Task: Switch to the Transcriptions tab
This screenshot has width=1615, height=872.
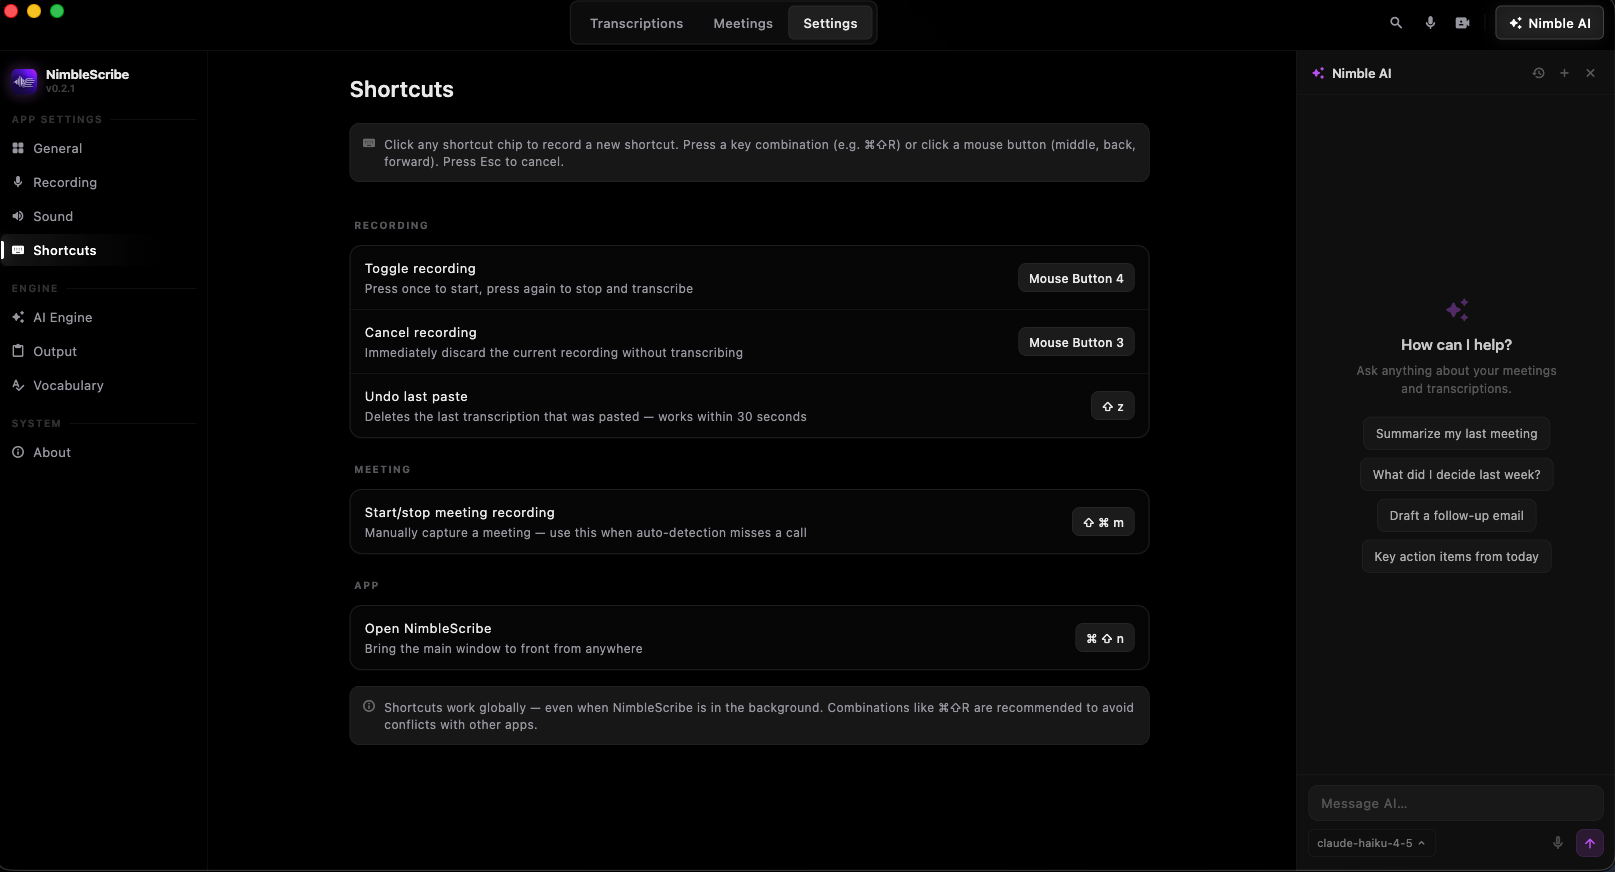Action: coord(636,23)
